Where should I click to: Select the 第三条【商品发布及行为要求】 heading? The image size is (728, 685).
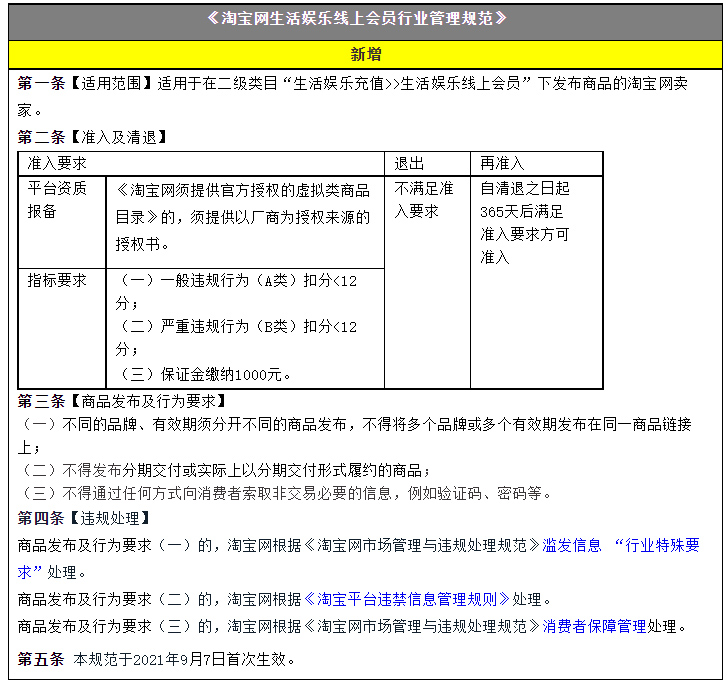tap(122, 401)
